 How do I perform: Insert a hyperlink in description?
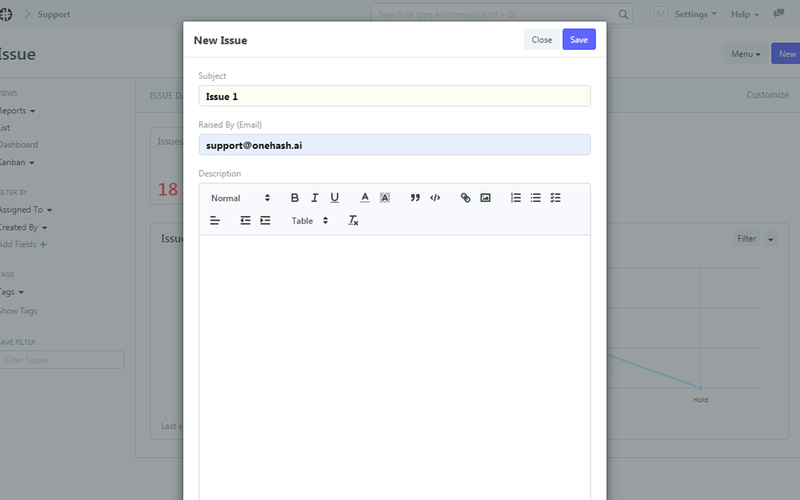[465, 198]
